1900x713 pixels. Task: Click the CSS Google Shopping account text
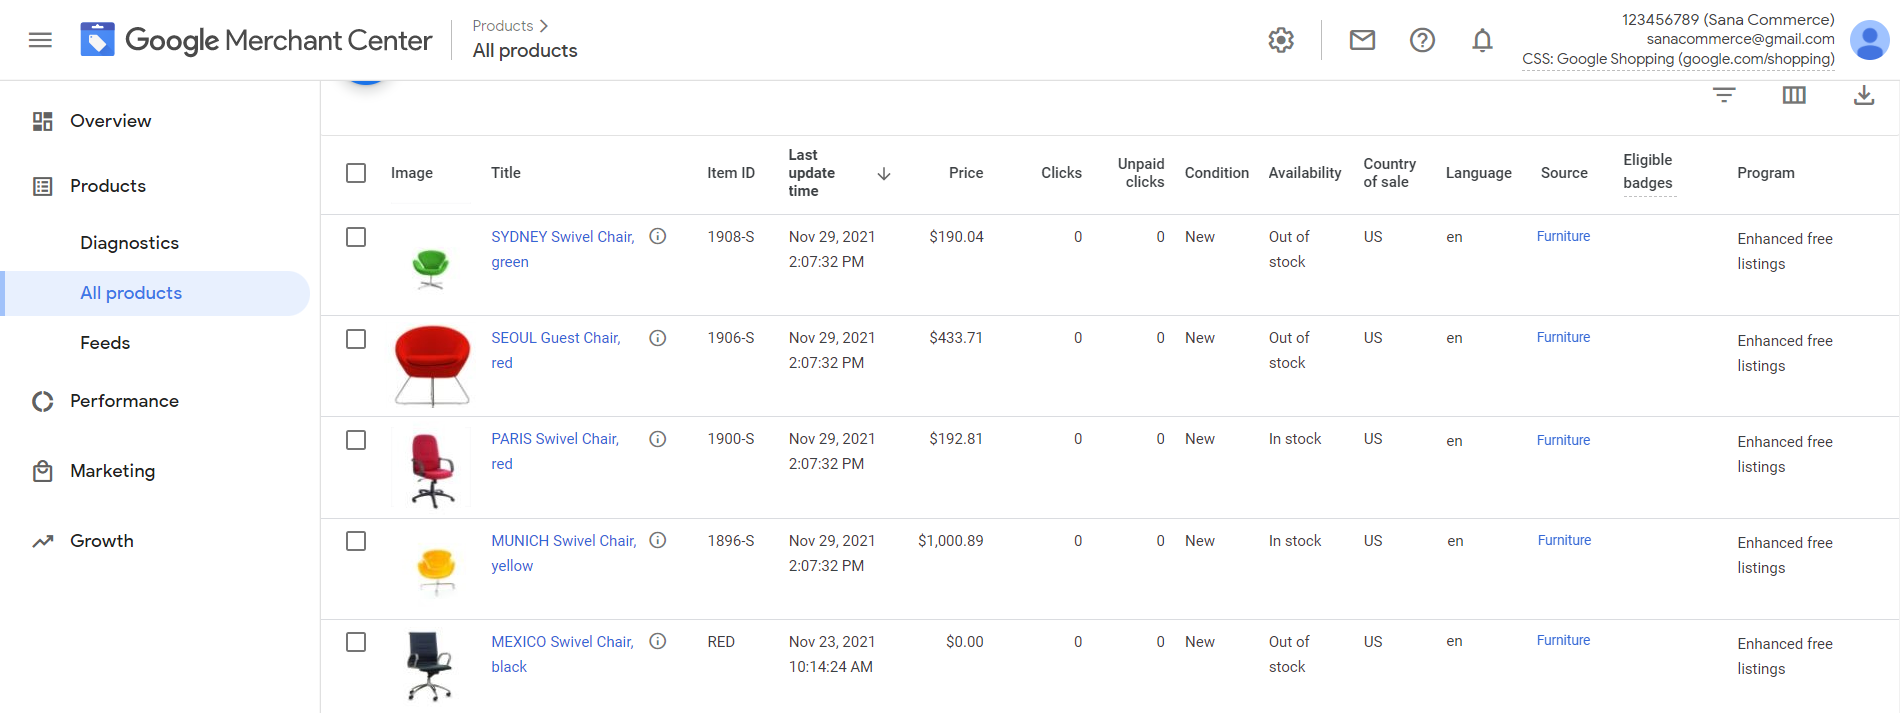1678,59
